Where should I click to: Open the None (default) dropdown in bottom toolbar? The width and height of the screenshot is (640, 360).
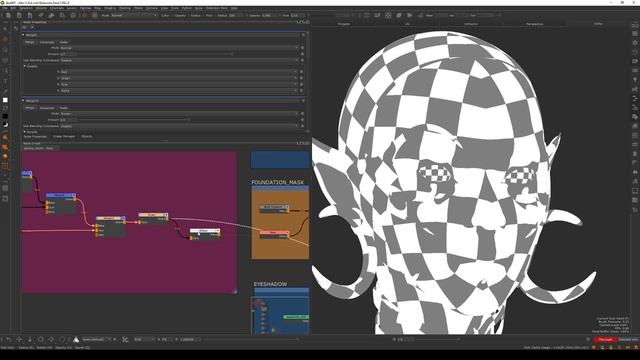click(97, 340)
